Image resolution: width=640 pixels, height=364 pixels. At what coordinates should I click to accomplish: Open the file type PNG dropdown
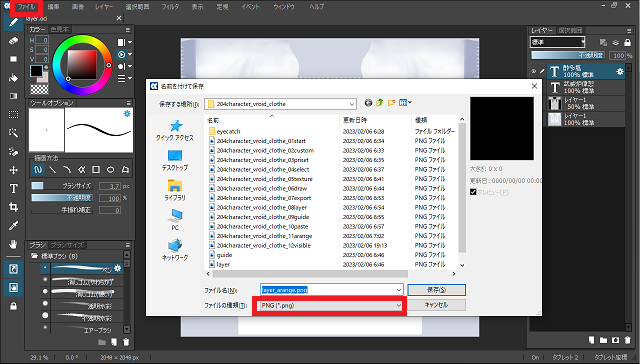click(x=330, y=305)
